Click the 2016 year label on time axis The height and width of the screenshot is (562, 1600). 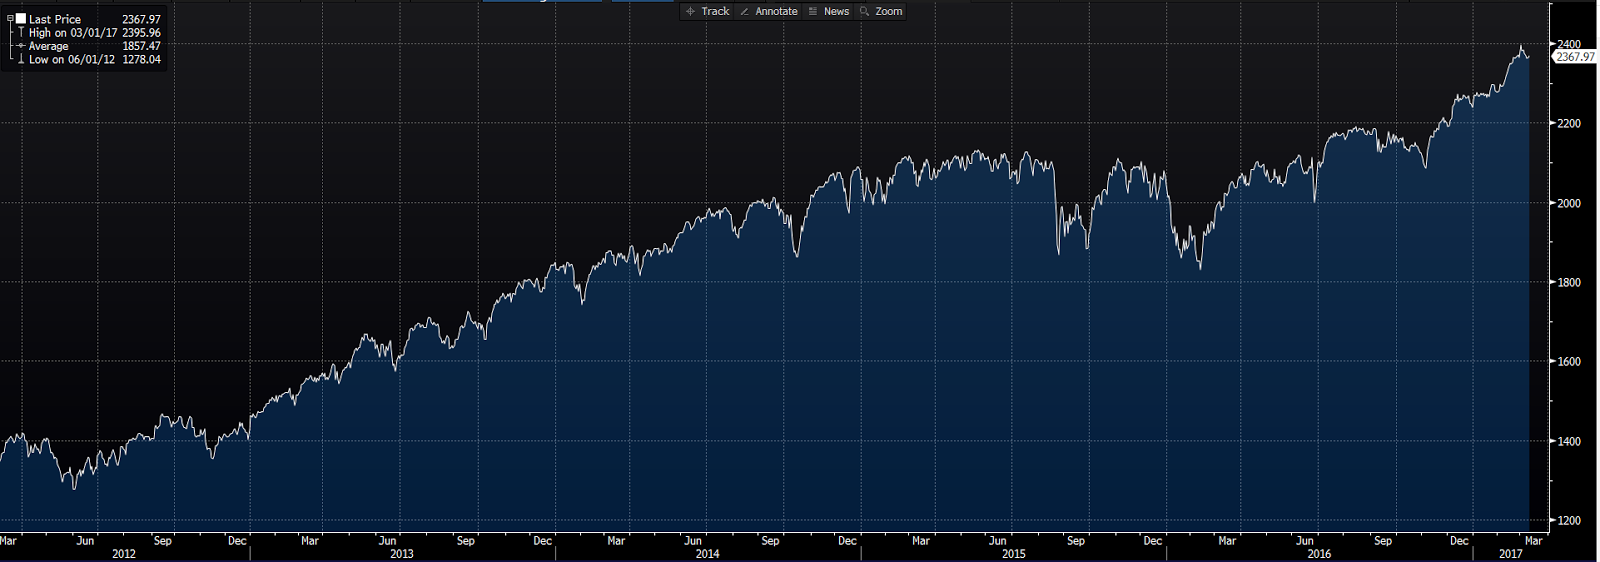coord(1319,554)
